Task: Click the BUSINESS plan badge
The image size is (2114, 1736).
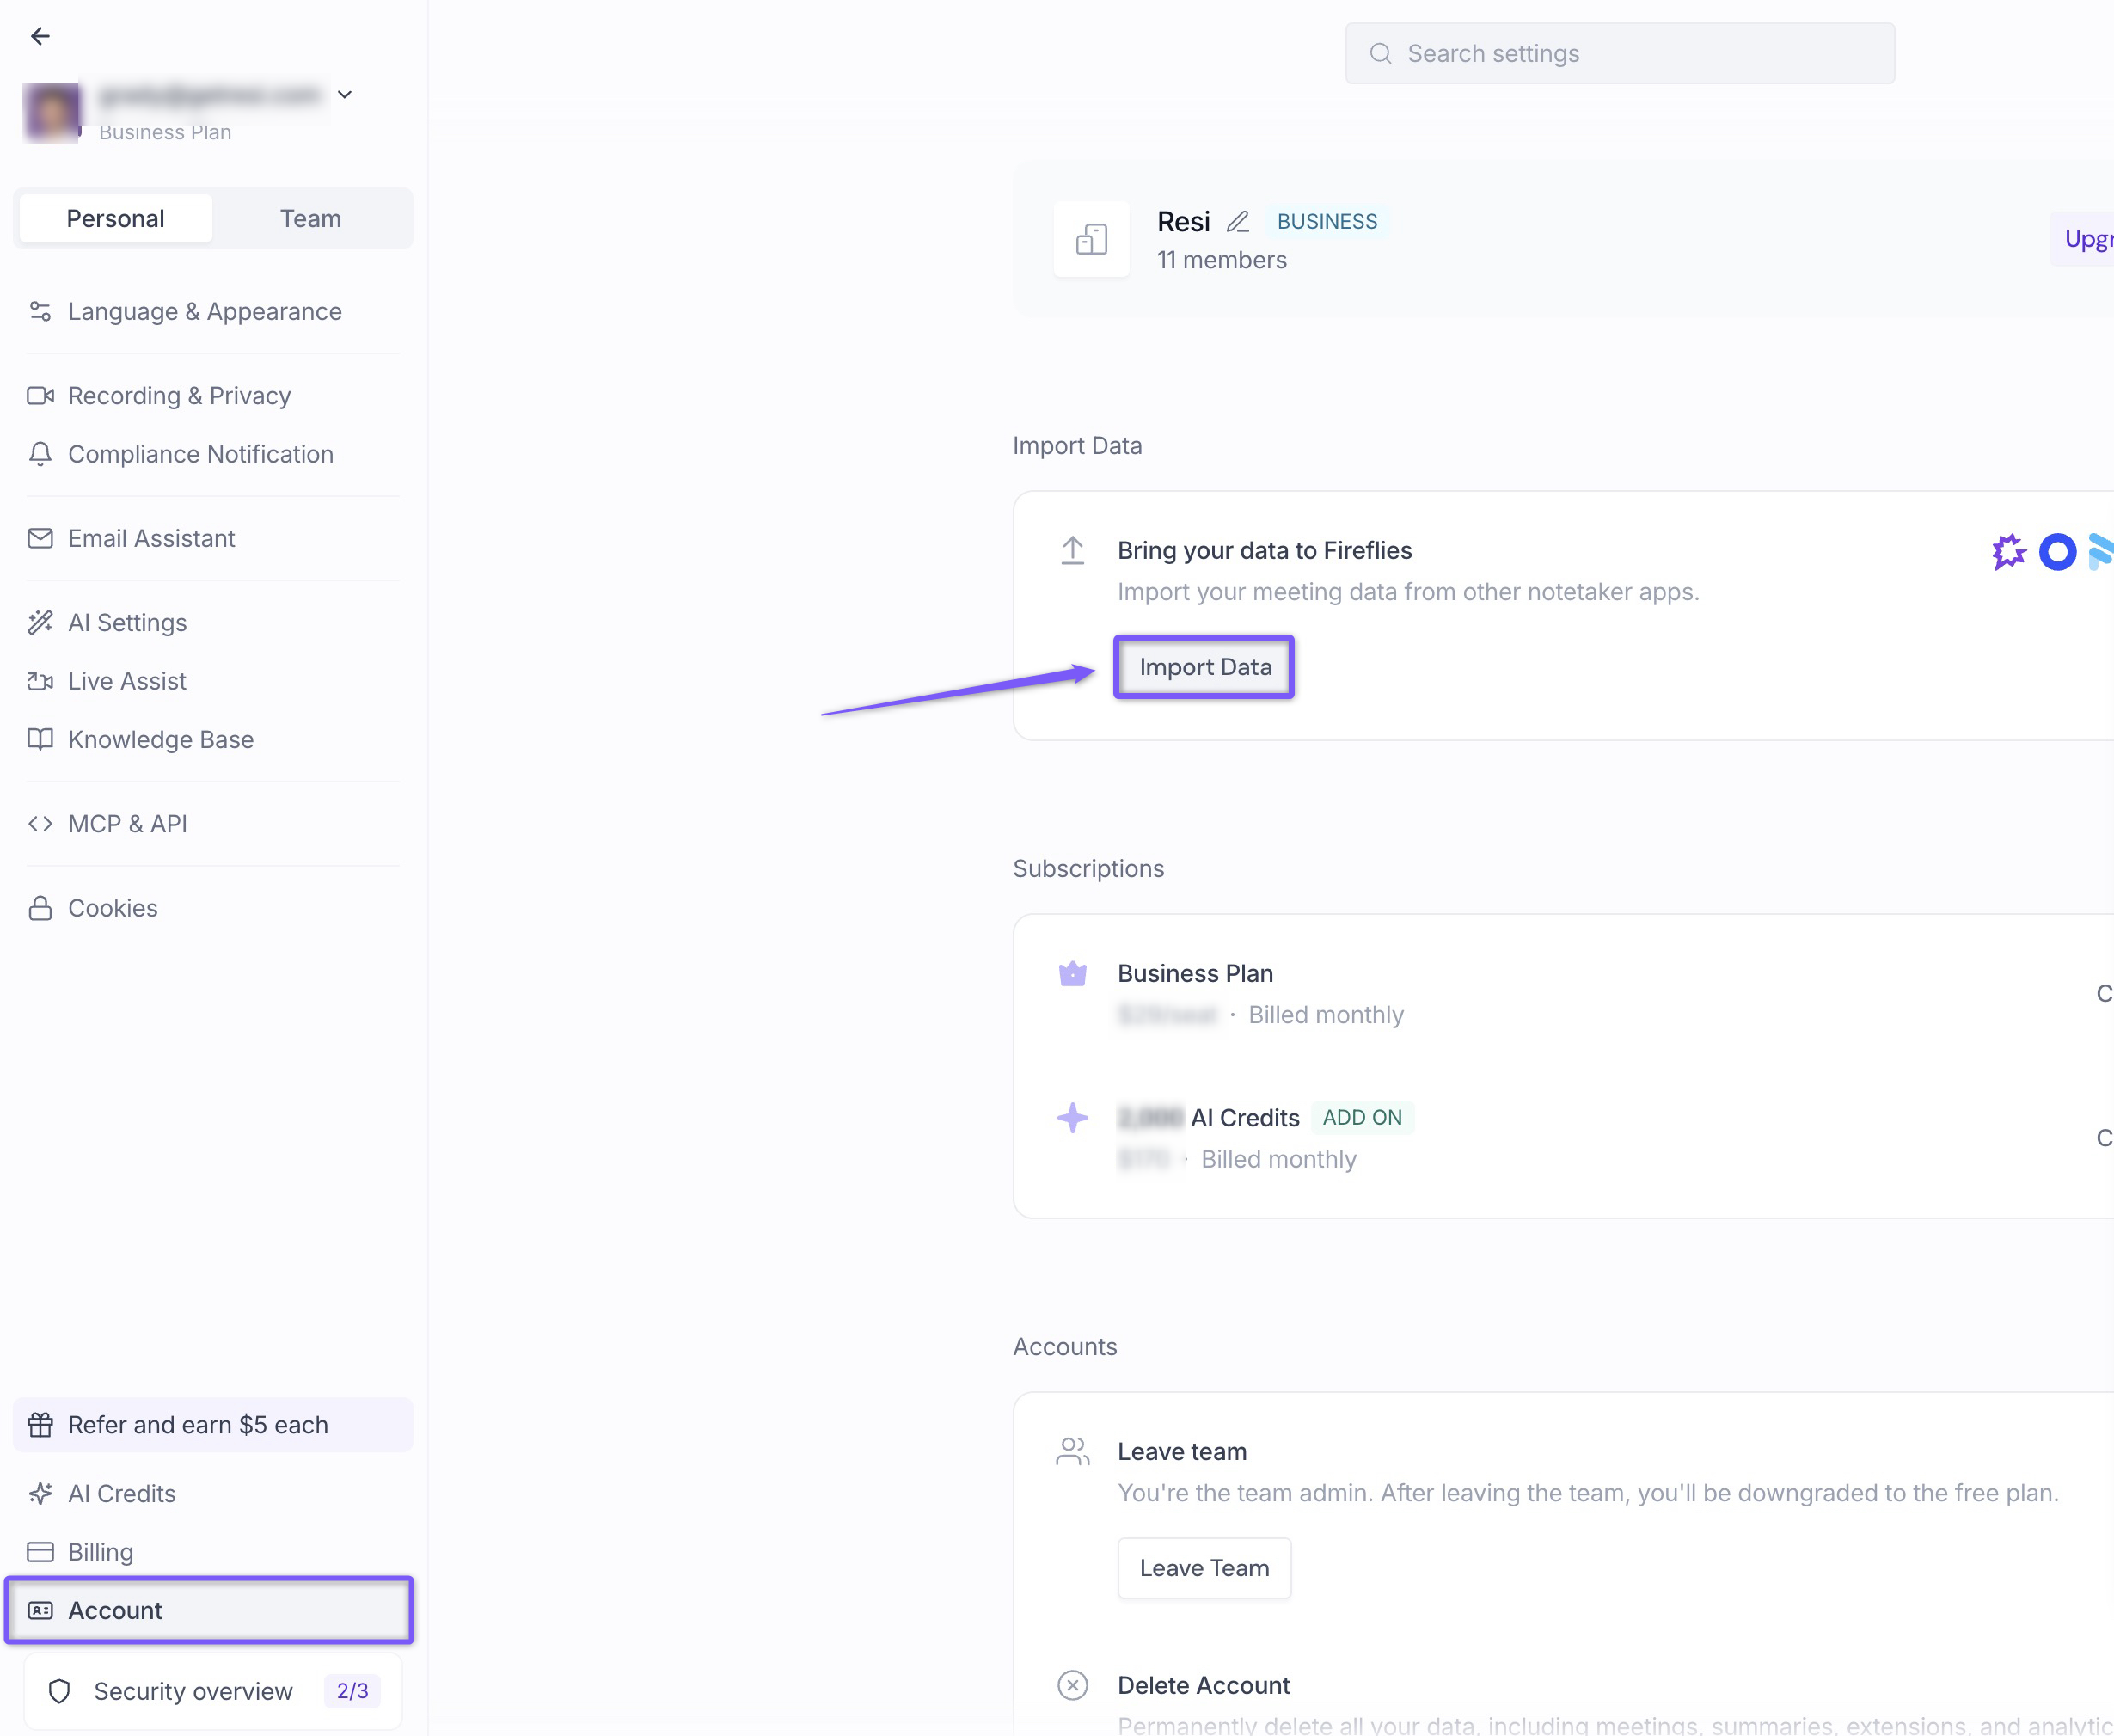Action: pos(1327,221)
